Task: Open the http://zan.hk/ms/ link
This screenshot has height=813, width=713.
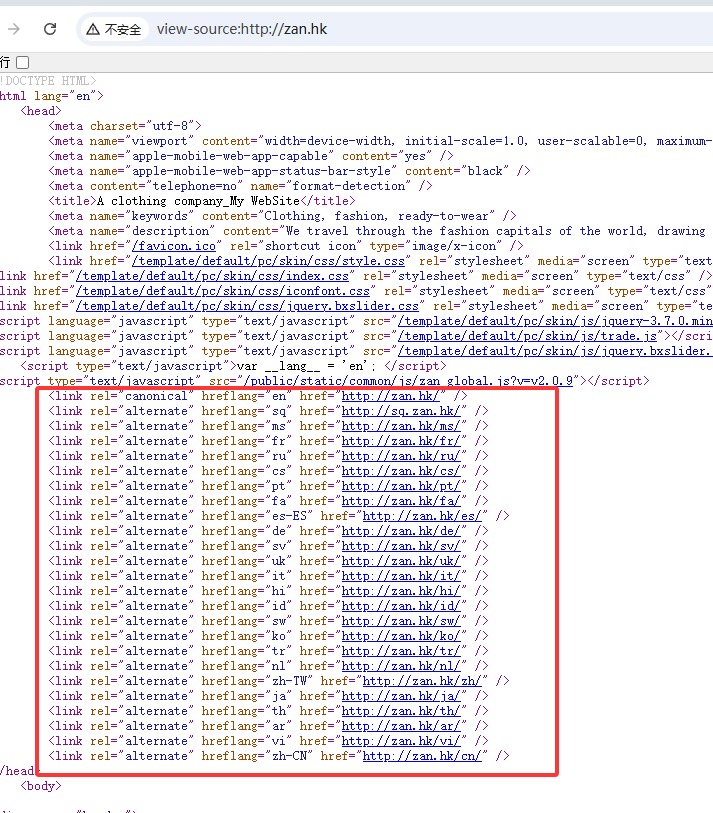Action: coord(401,426)
